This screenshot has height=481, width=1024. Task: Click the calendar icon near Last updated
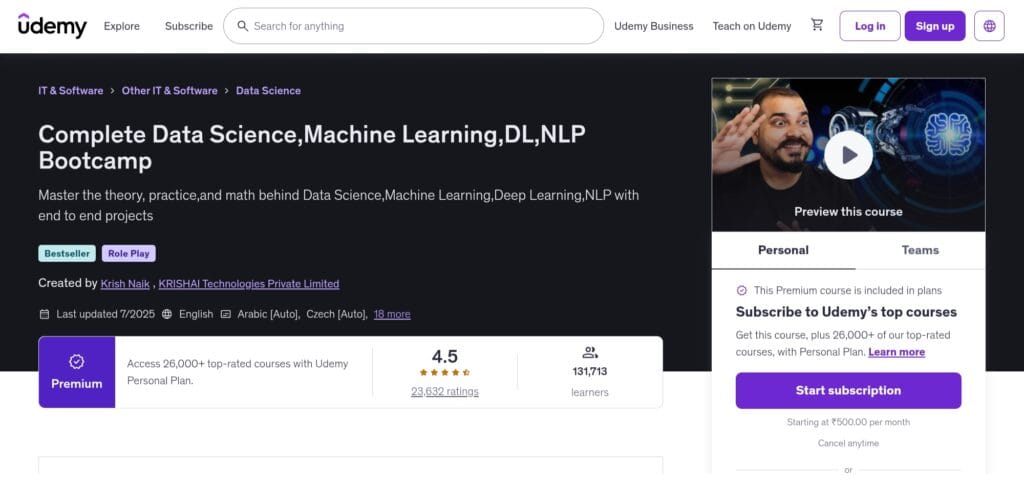pyautogui.click(x=44, y=314)
